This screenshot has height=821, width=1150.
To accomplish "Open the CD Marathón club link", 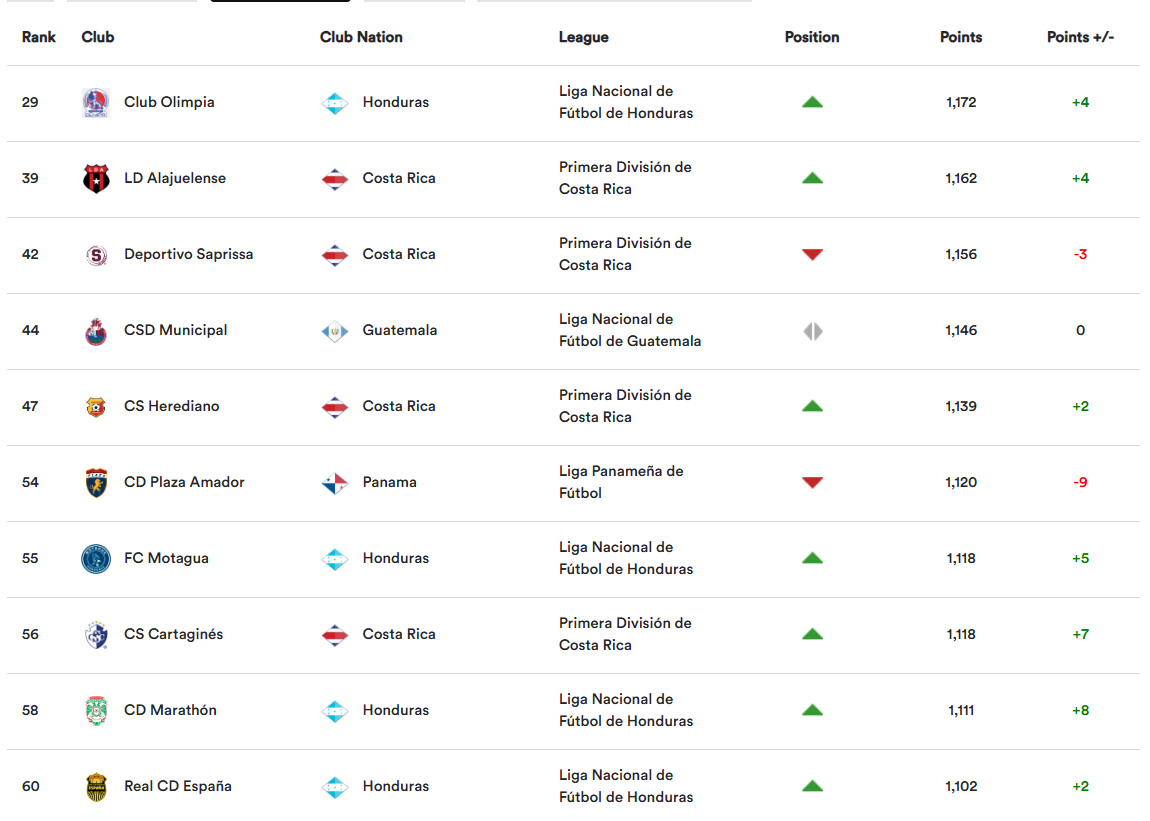I will (x=170, y=710).
